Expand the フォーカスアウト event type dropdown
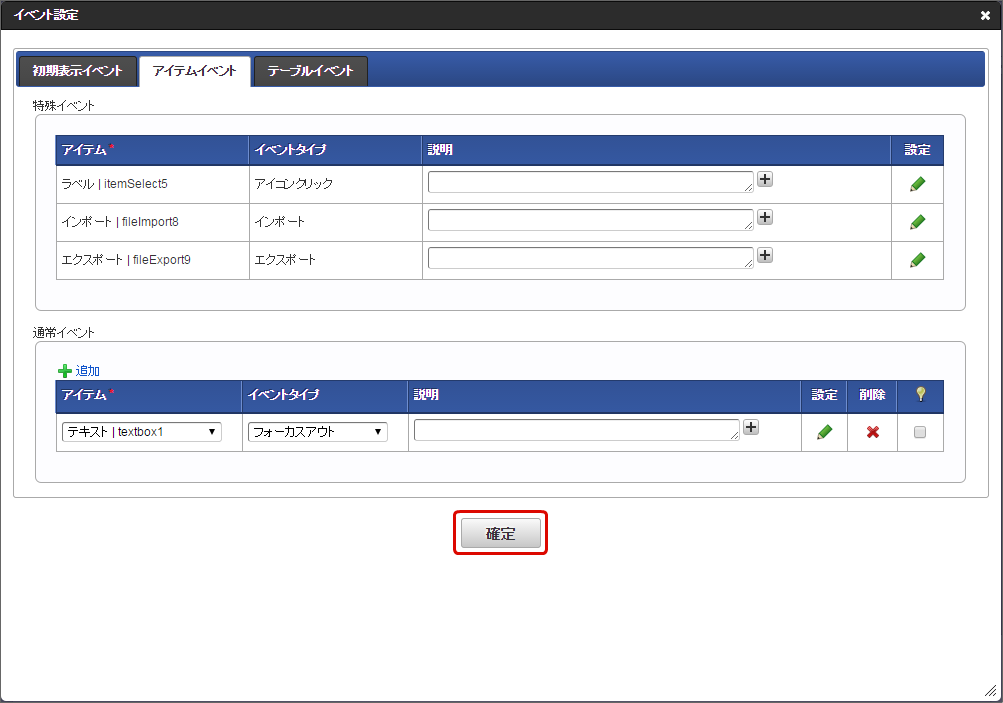Image resolution: width=1003 pixels, height=703 pixels. point(317,432)
